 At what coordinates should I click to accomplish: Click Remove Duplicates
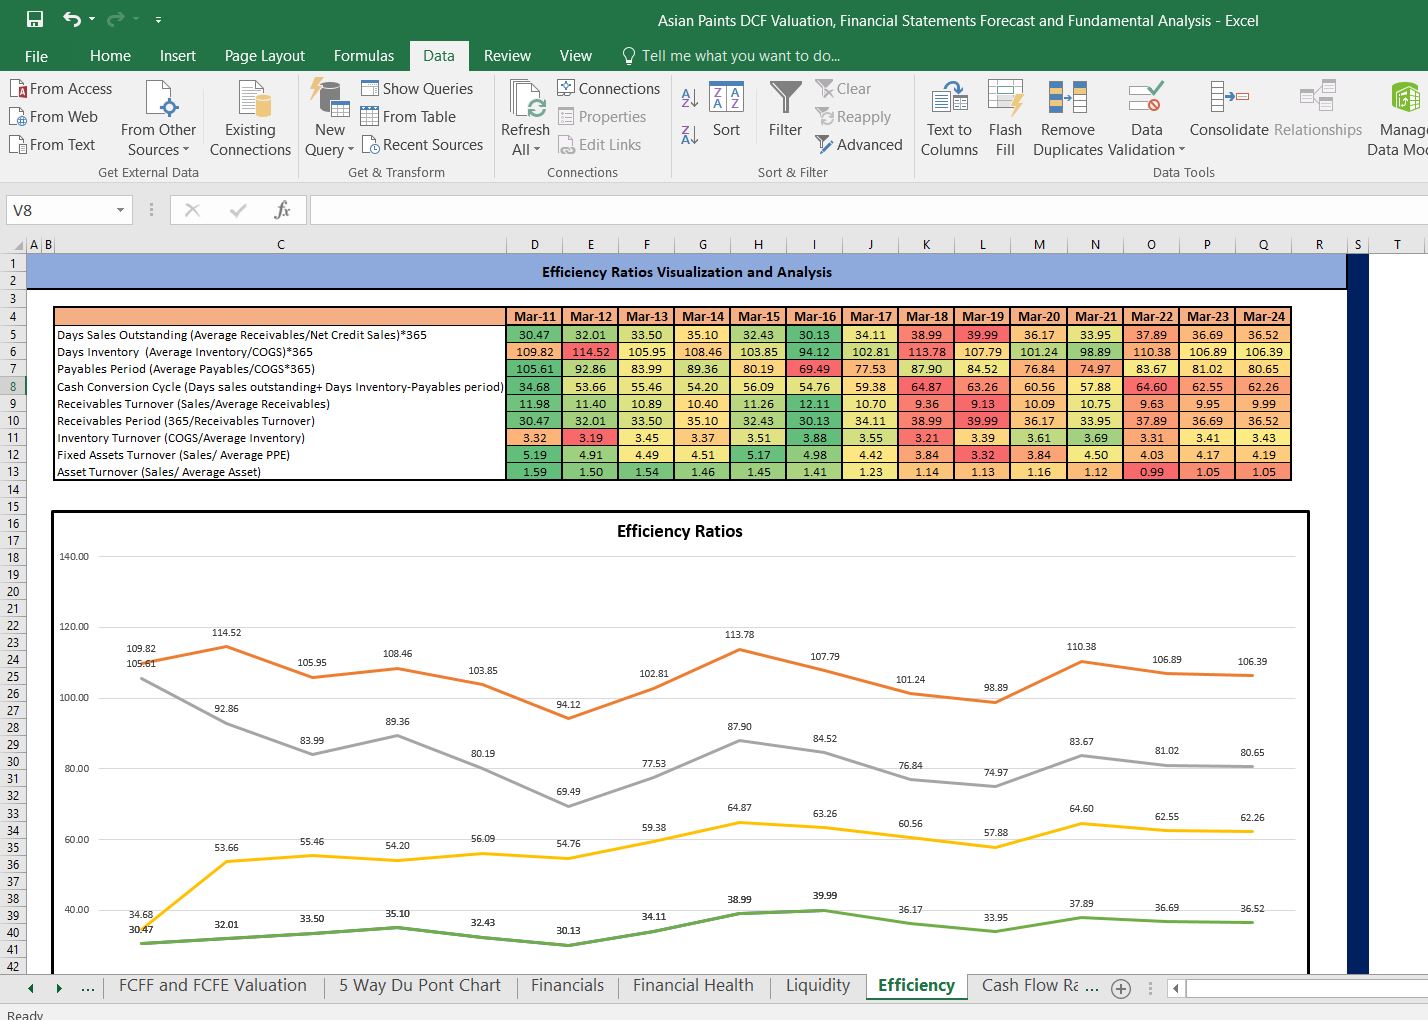coord(1068,117)
